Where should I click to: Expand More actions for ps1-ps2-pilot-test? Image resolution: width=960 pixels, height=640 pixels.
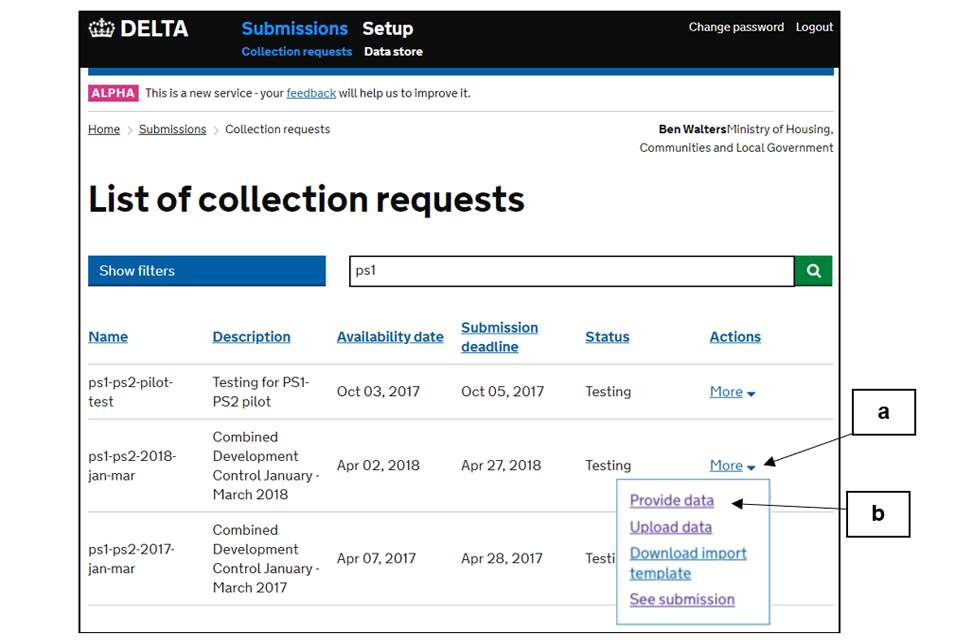click(x=732, y=392)
